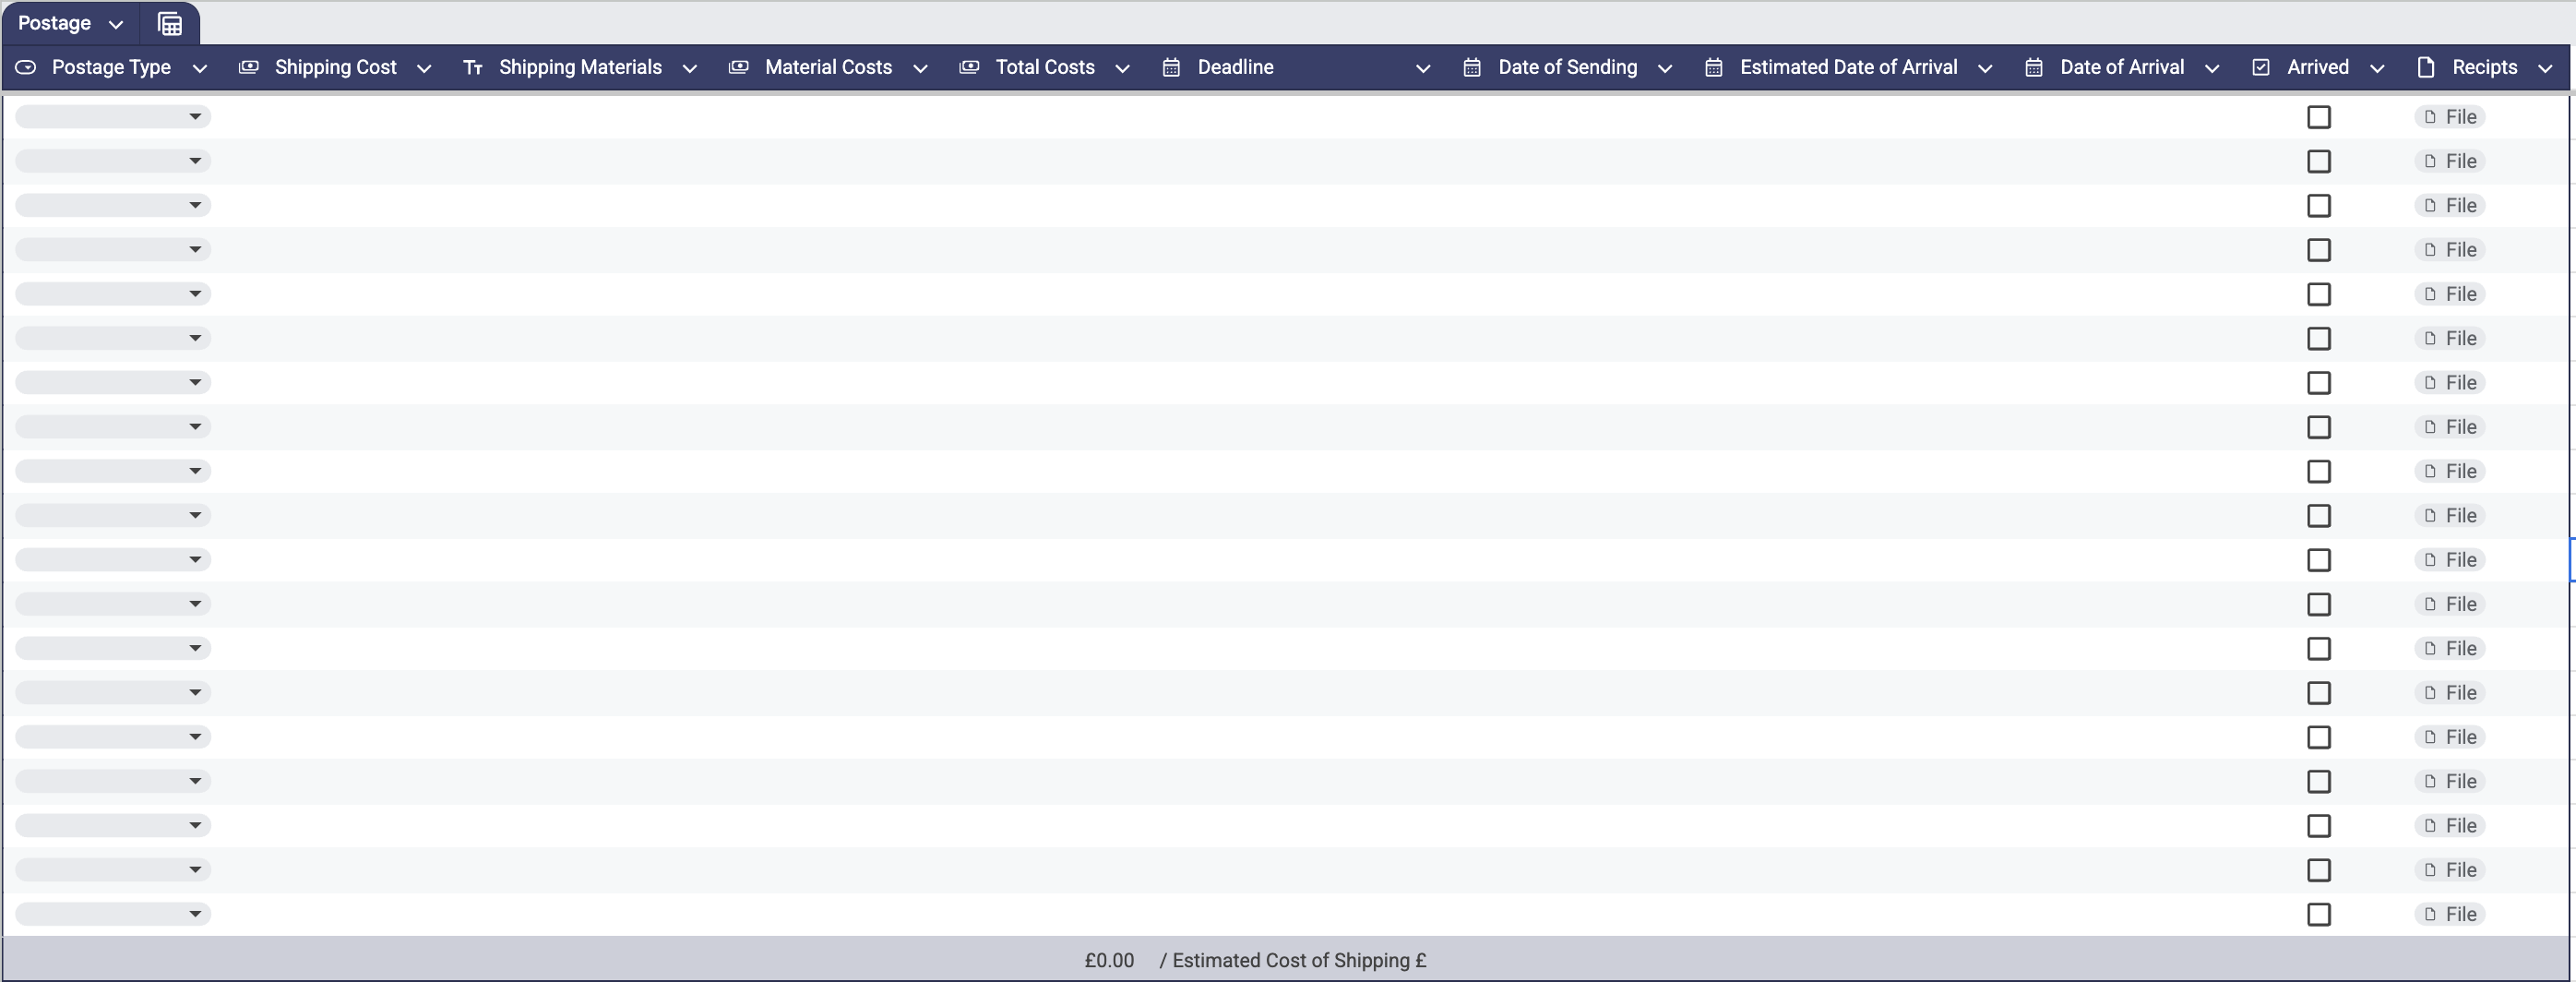This screenshot has height=982, width=2576.
Task: Click the Recipts column file icon
Action: [2425, 67]
